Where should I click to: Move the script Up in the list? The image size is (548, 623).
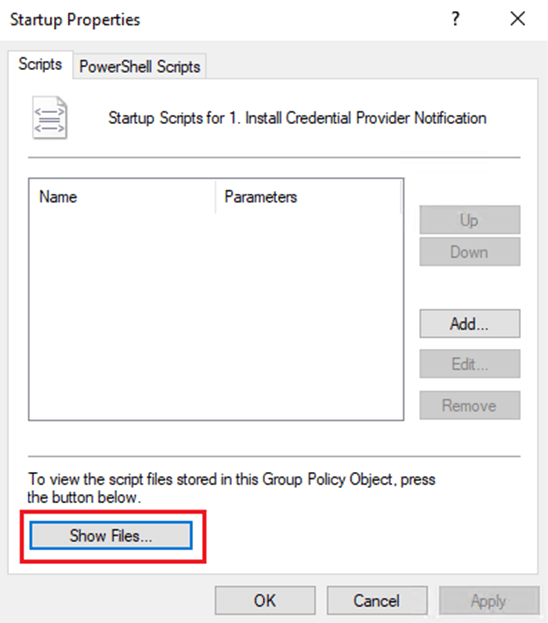(469, 220)
